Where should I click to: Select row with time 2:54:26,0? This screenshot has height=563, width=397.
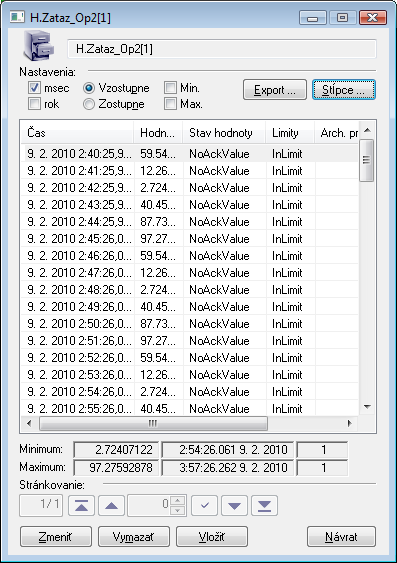[x=190, y=391]
